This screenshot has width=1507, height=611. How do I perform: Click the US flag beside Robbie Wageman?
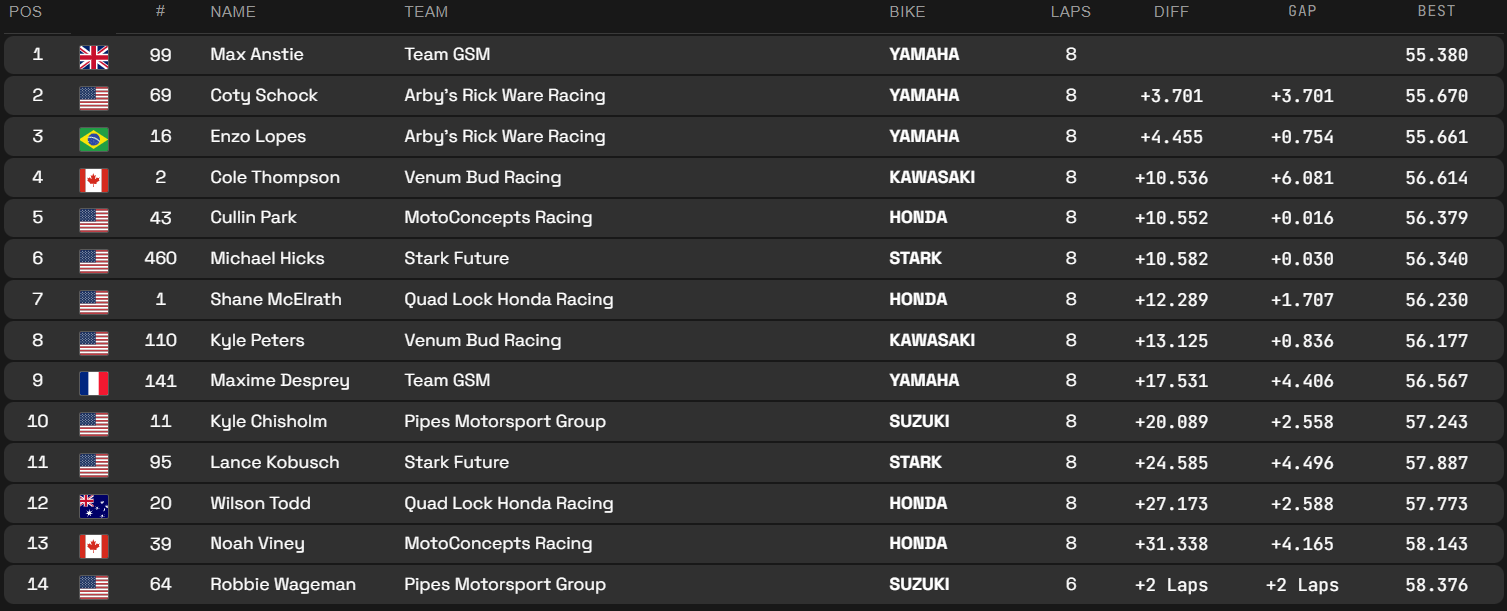[x=94, y=587]
